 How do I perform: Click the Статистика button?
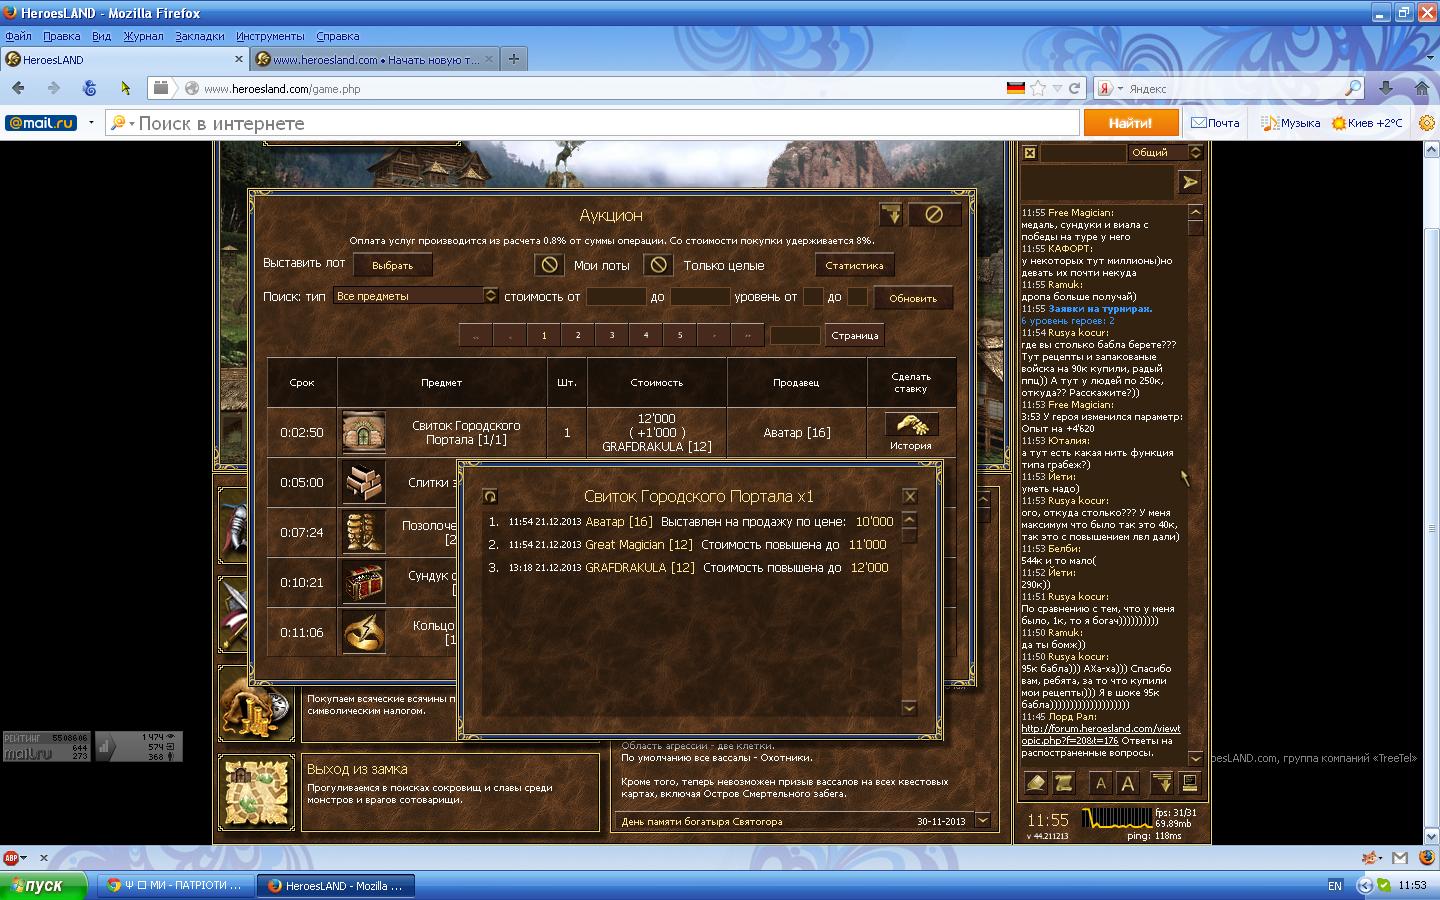pos(854,265)
